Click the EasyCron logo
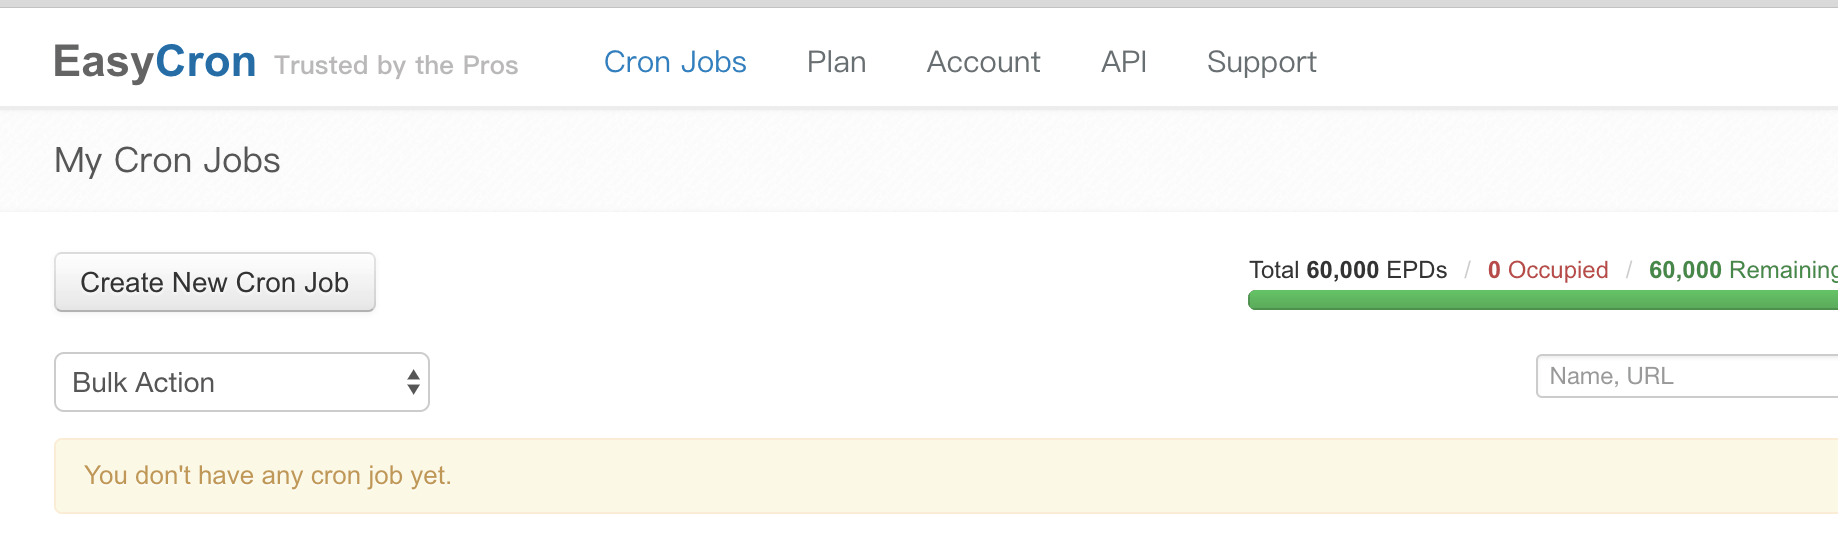Image resolution: width=1838 pixels, height=536 pixels. [155, 62]
